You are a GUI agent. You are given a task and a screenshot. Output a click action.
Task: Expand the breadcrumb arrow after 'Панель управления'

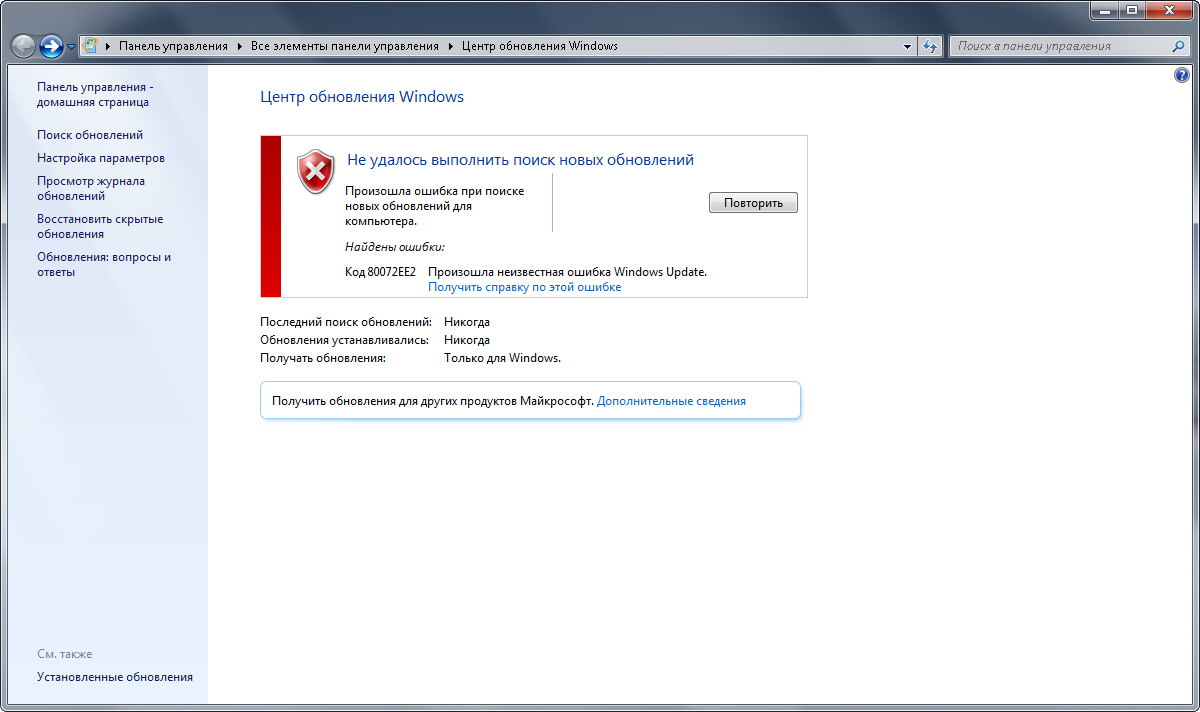[239, 46]
